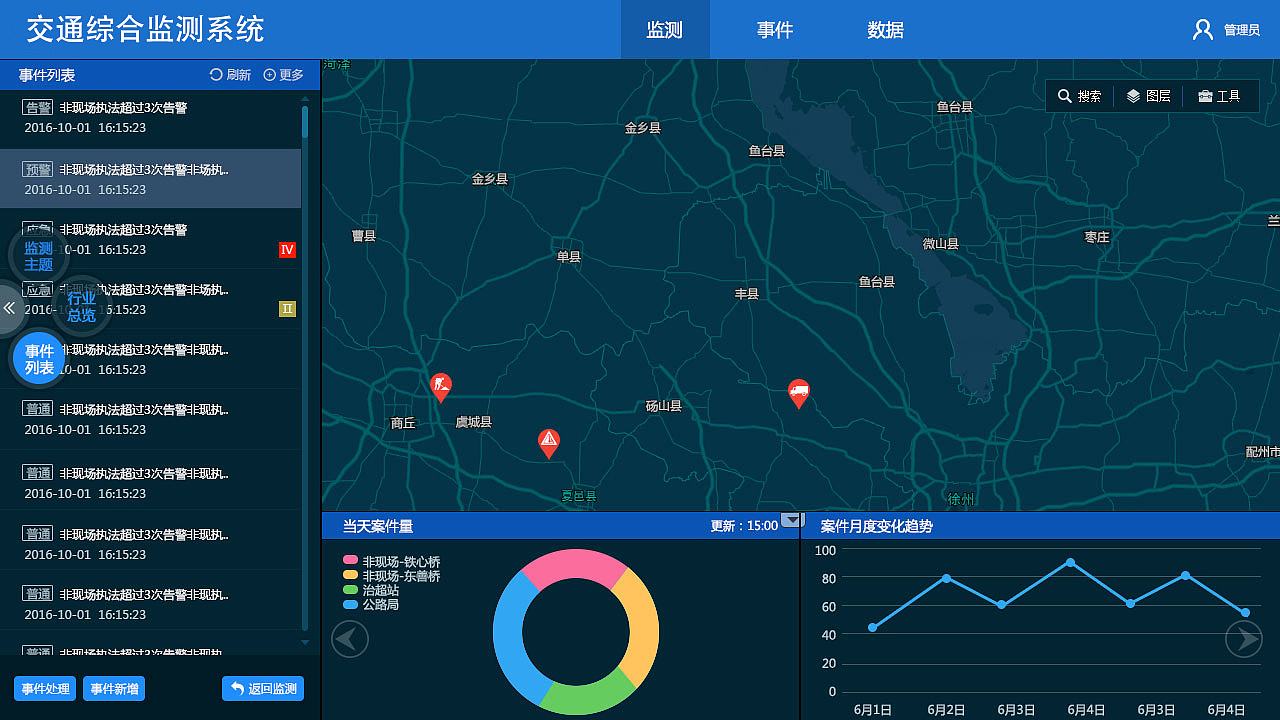The image size is (1280, 720).
Task: Switch to the 事件 tab
Action: [774, 30]
